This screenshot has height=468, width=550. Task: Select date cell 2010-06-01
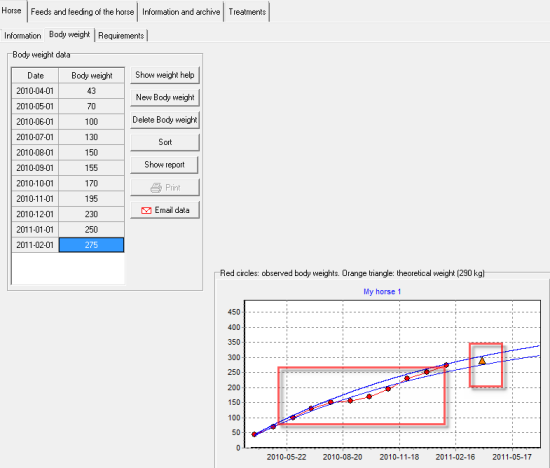coord(35,122)
